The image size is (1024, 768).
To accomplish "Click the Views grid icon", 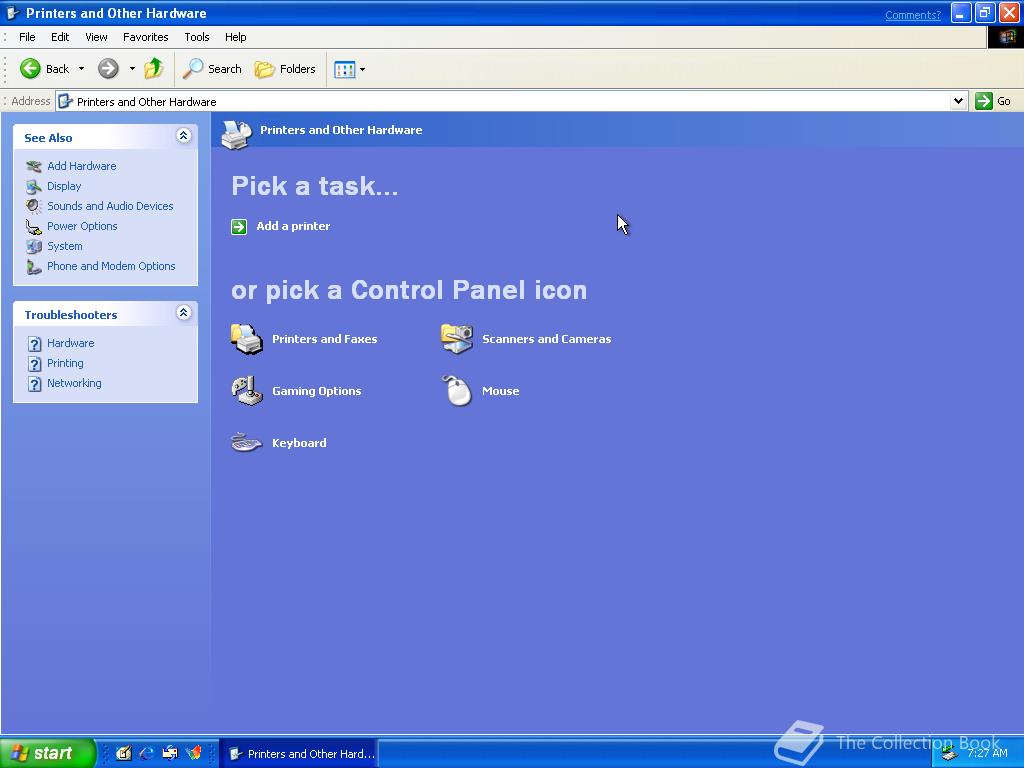I will (344, 69).
